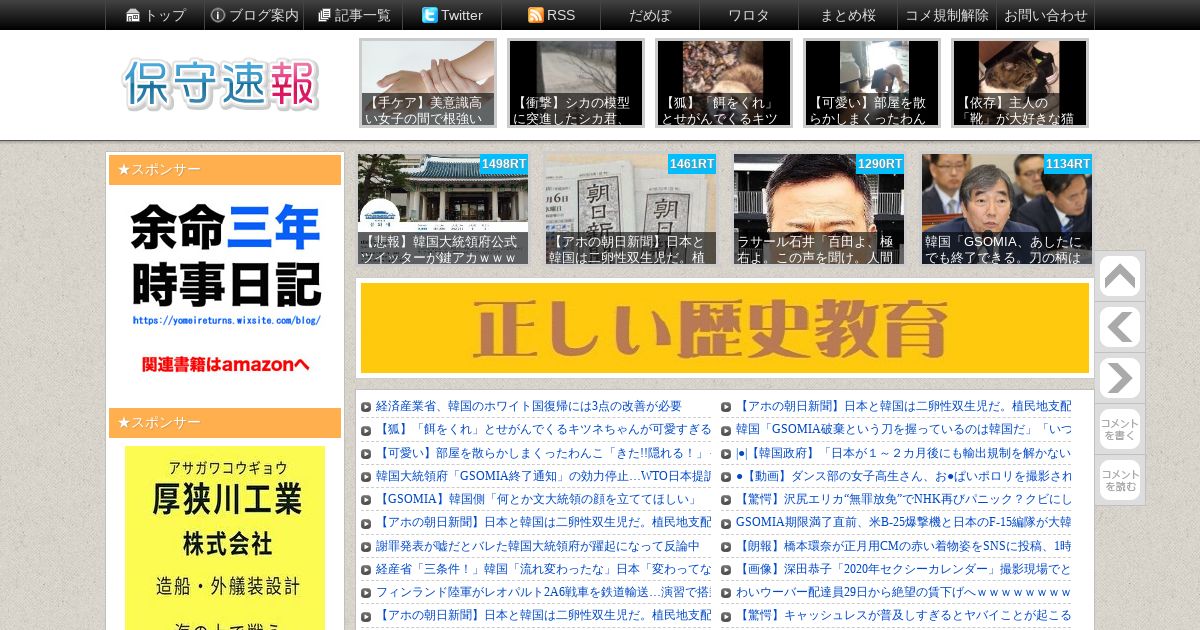Click yomeireturns.wixsite.com blog URL text

[x=226, y=321]
